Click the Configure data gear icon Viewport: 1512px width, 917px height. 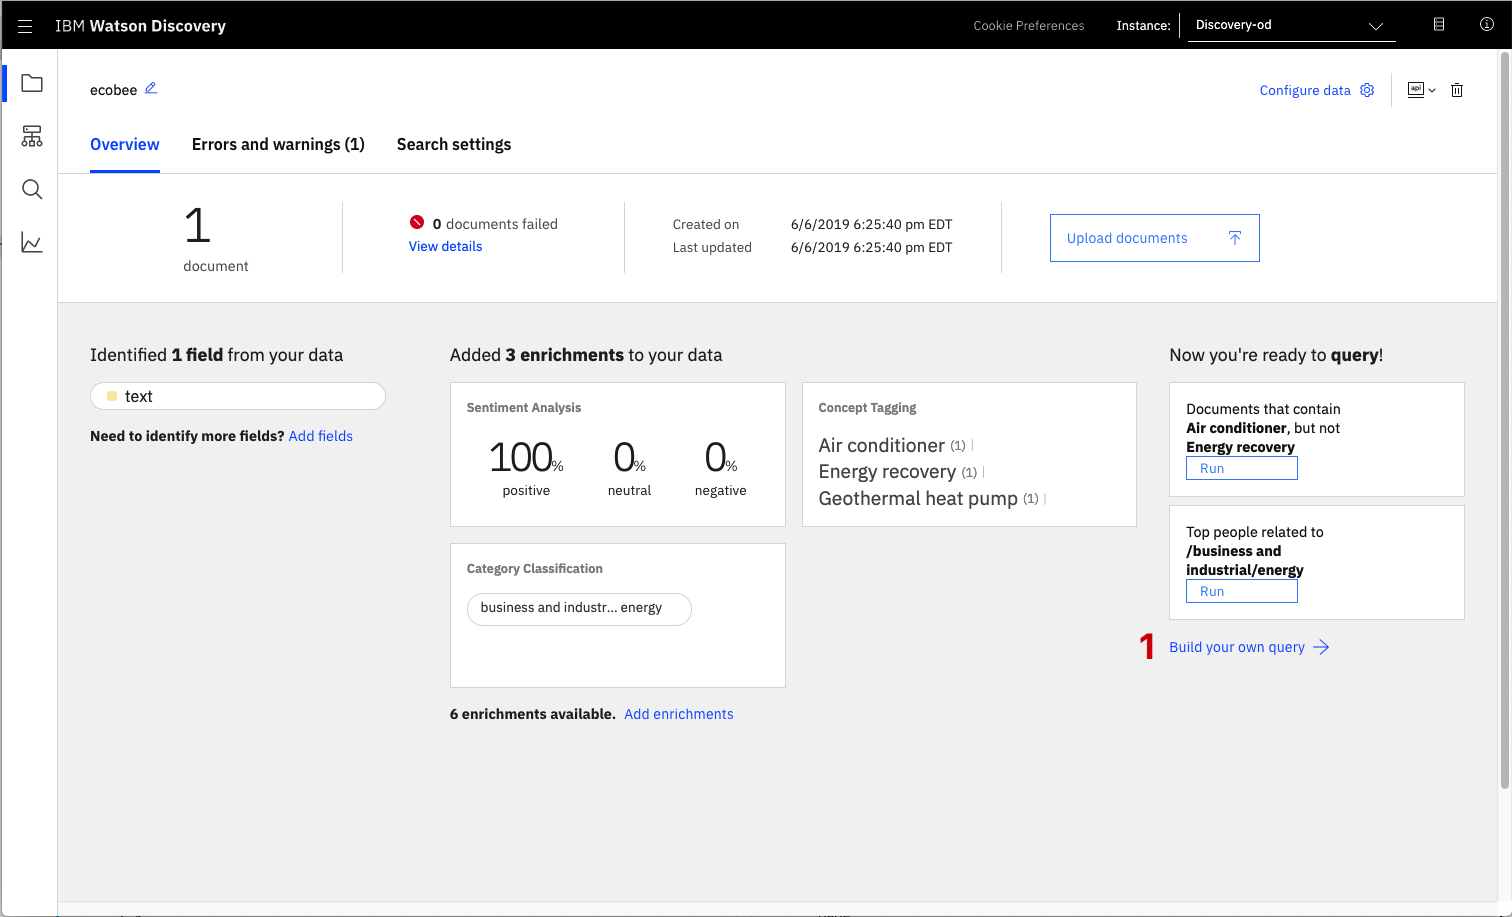pos(1367,90)
